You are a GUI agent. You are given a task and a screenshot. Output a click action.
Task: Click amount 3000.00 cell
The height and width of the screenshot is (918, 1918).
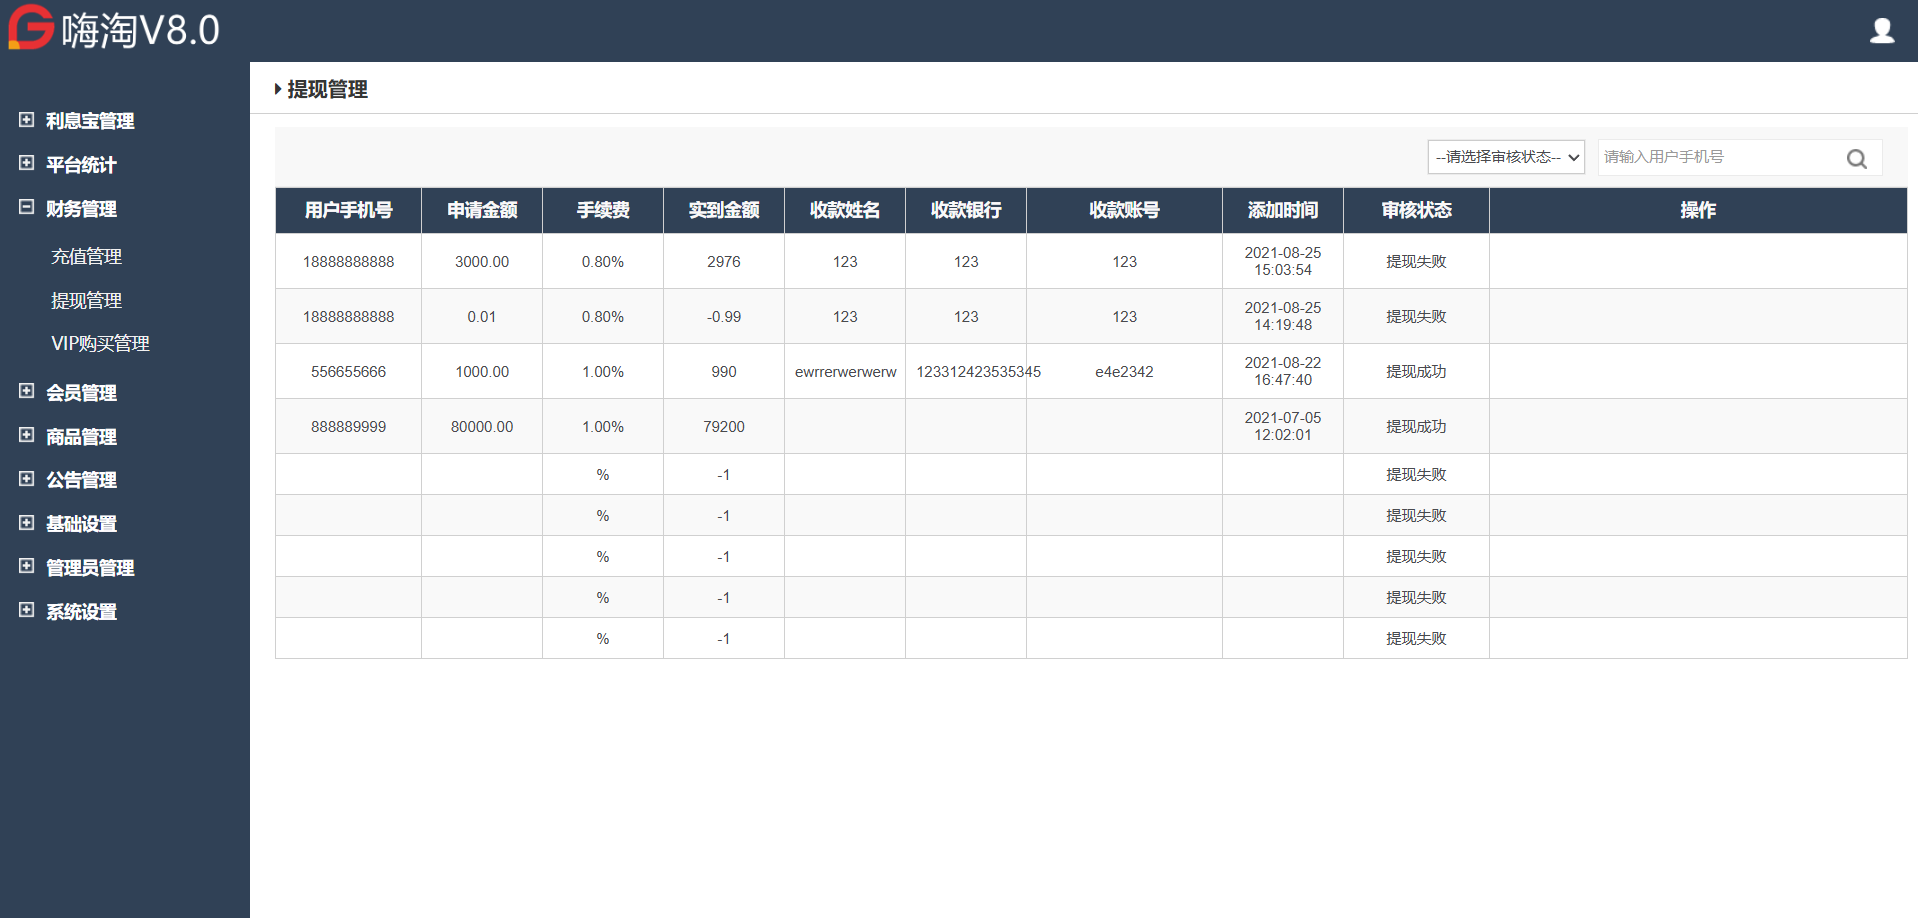pos(482,262)
